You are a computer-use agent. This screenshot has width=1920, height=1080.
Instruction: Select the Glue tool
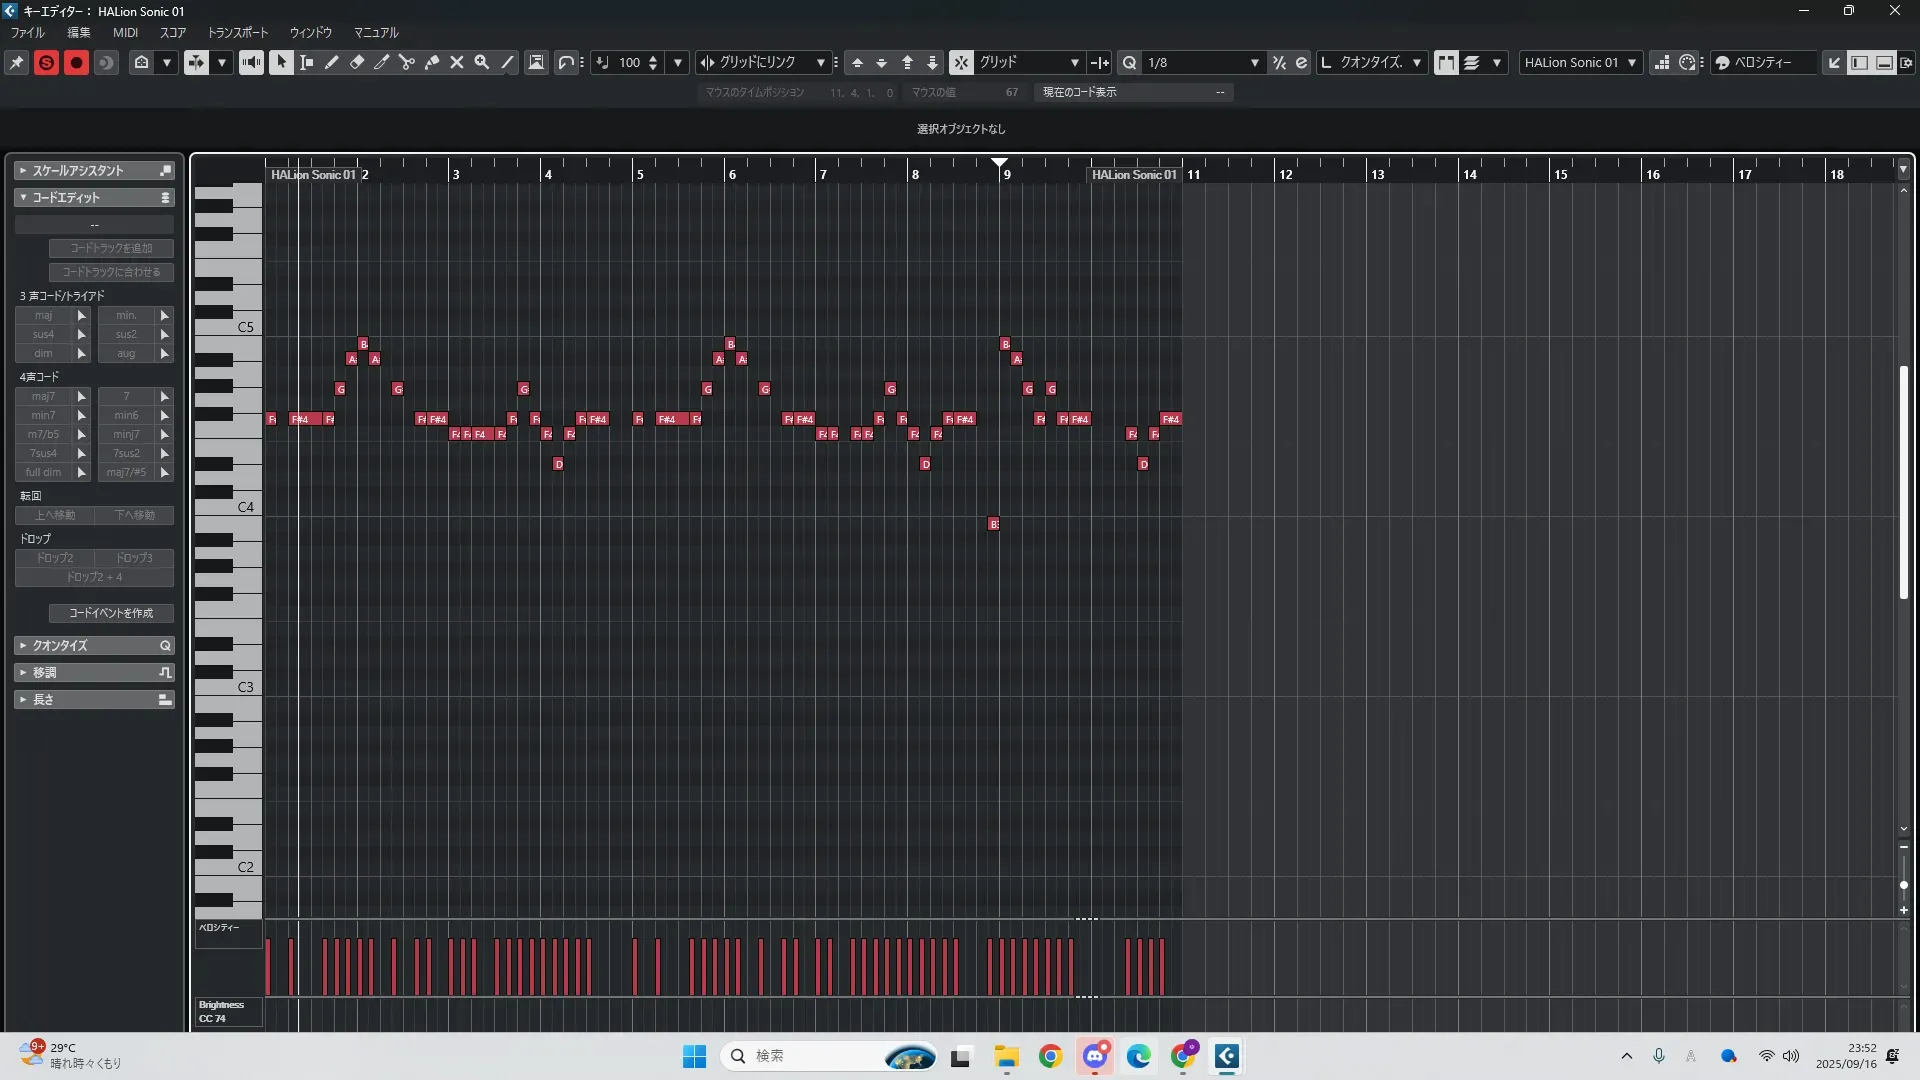(431, 62)
